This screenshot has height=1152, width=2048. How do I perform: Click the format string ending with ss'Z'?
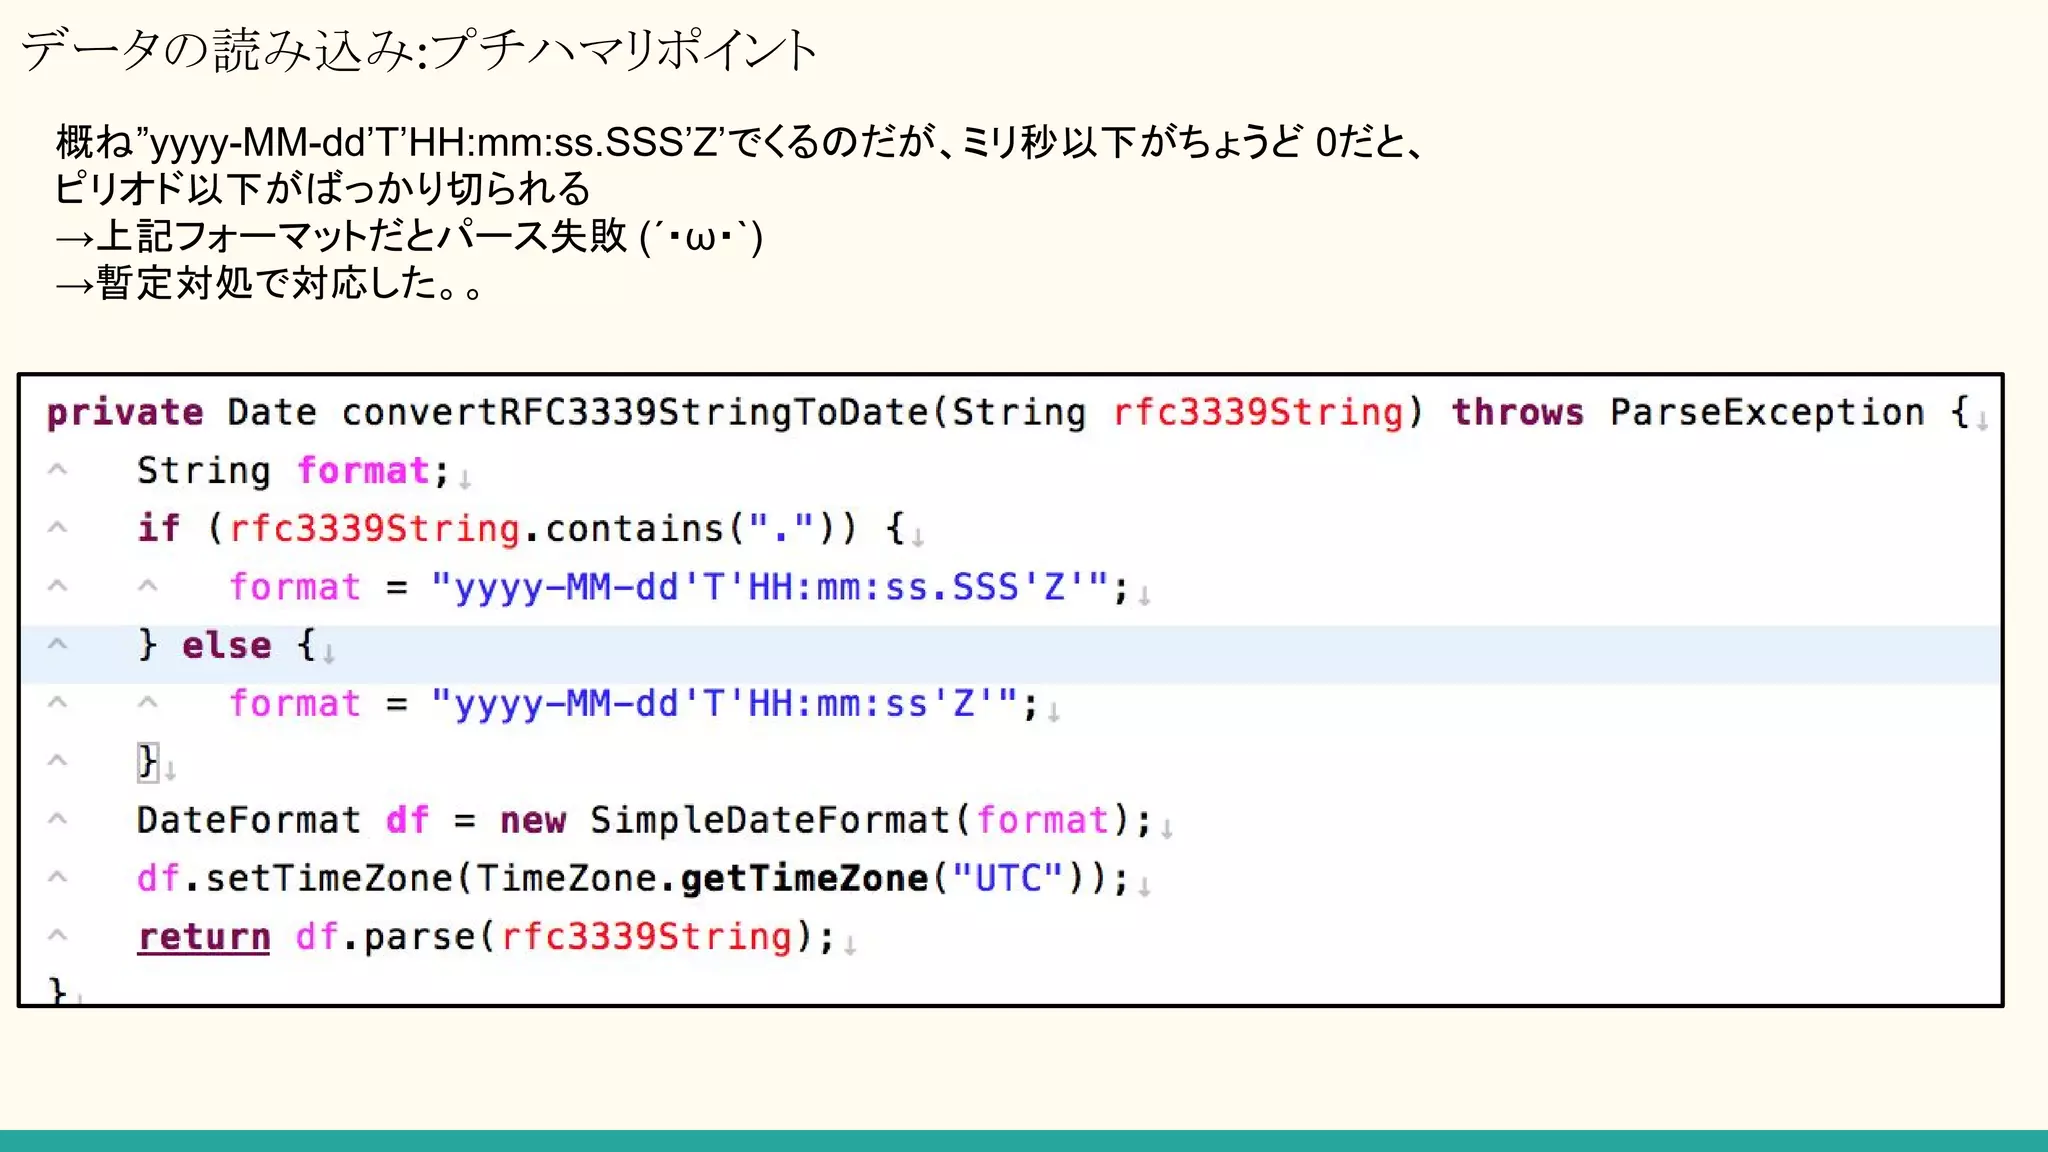click(724, 703)
